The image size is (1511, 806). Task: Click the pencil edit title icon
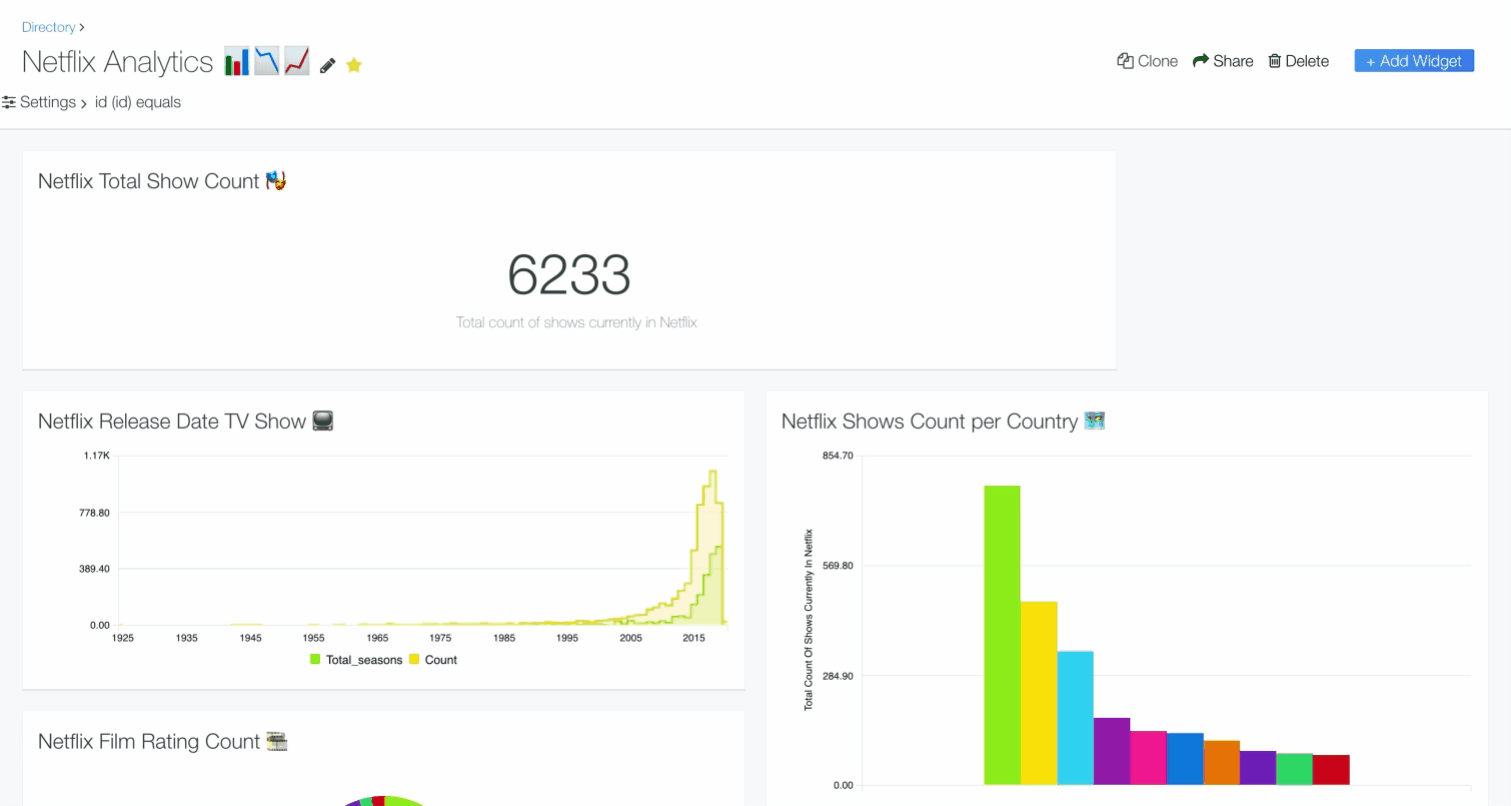pos(327,66)
